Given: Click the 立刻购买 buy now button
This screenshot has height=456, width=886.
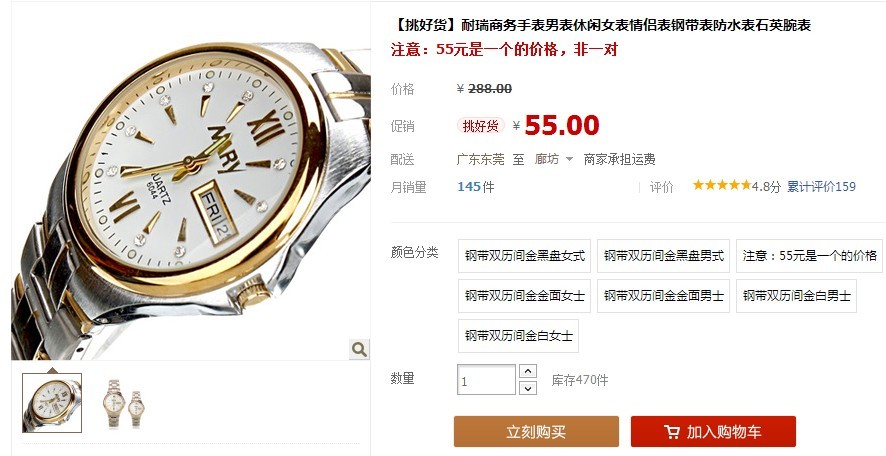Looking at the screenshot, I should pos(536,432).
